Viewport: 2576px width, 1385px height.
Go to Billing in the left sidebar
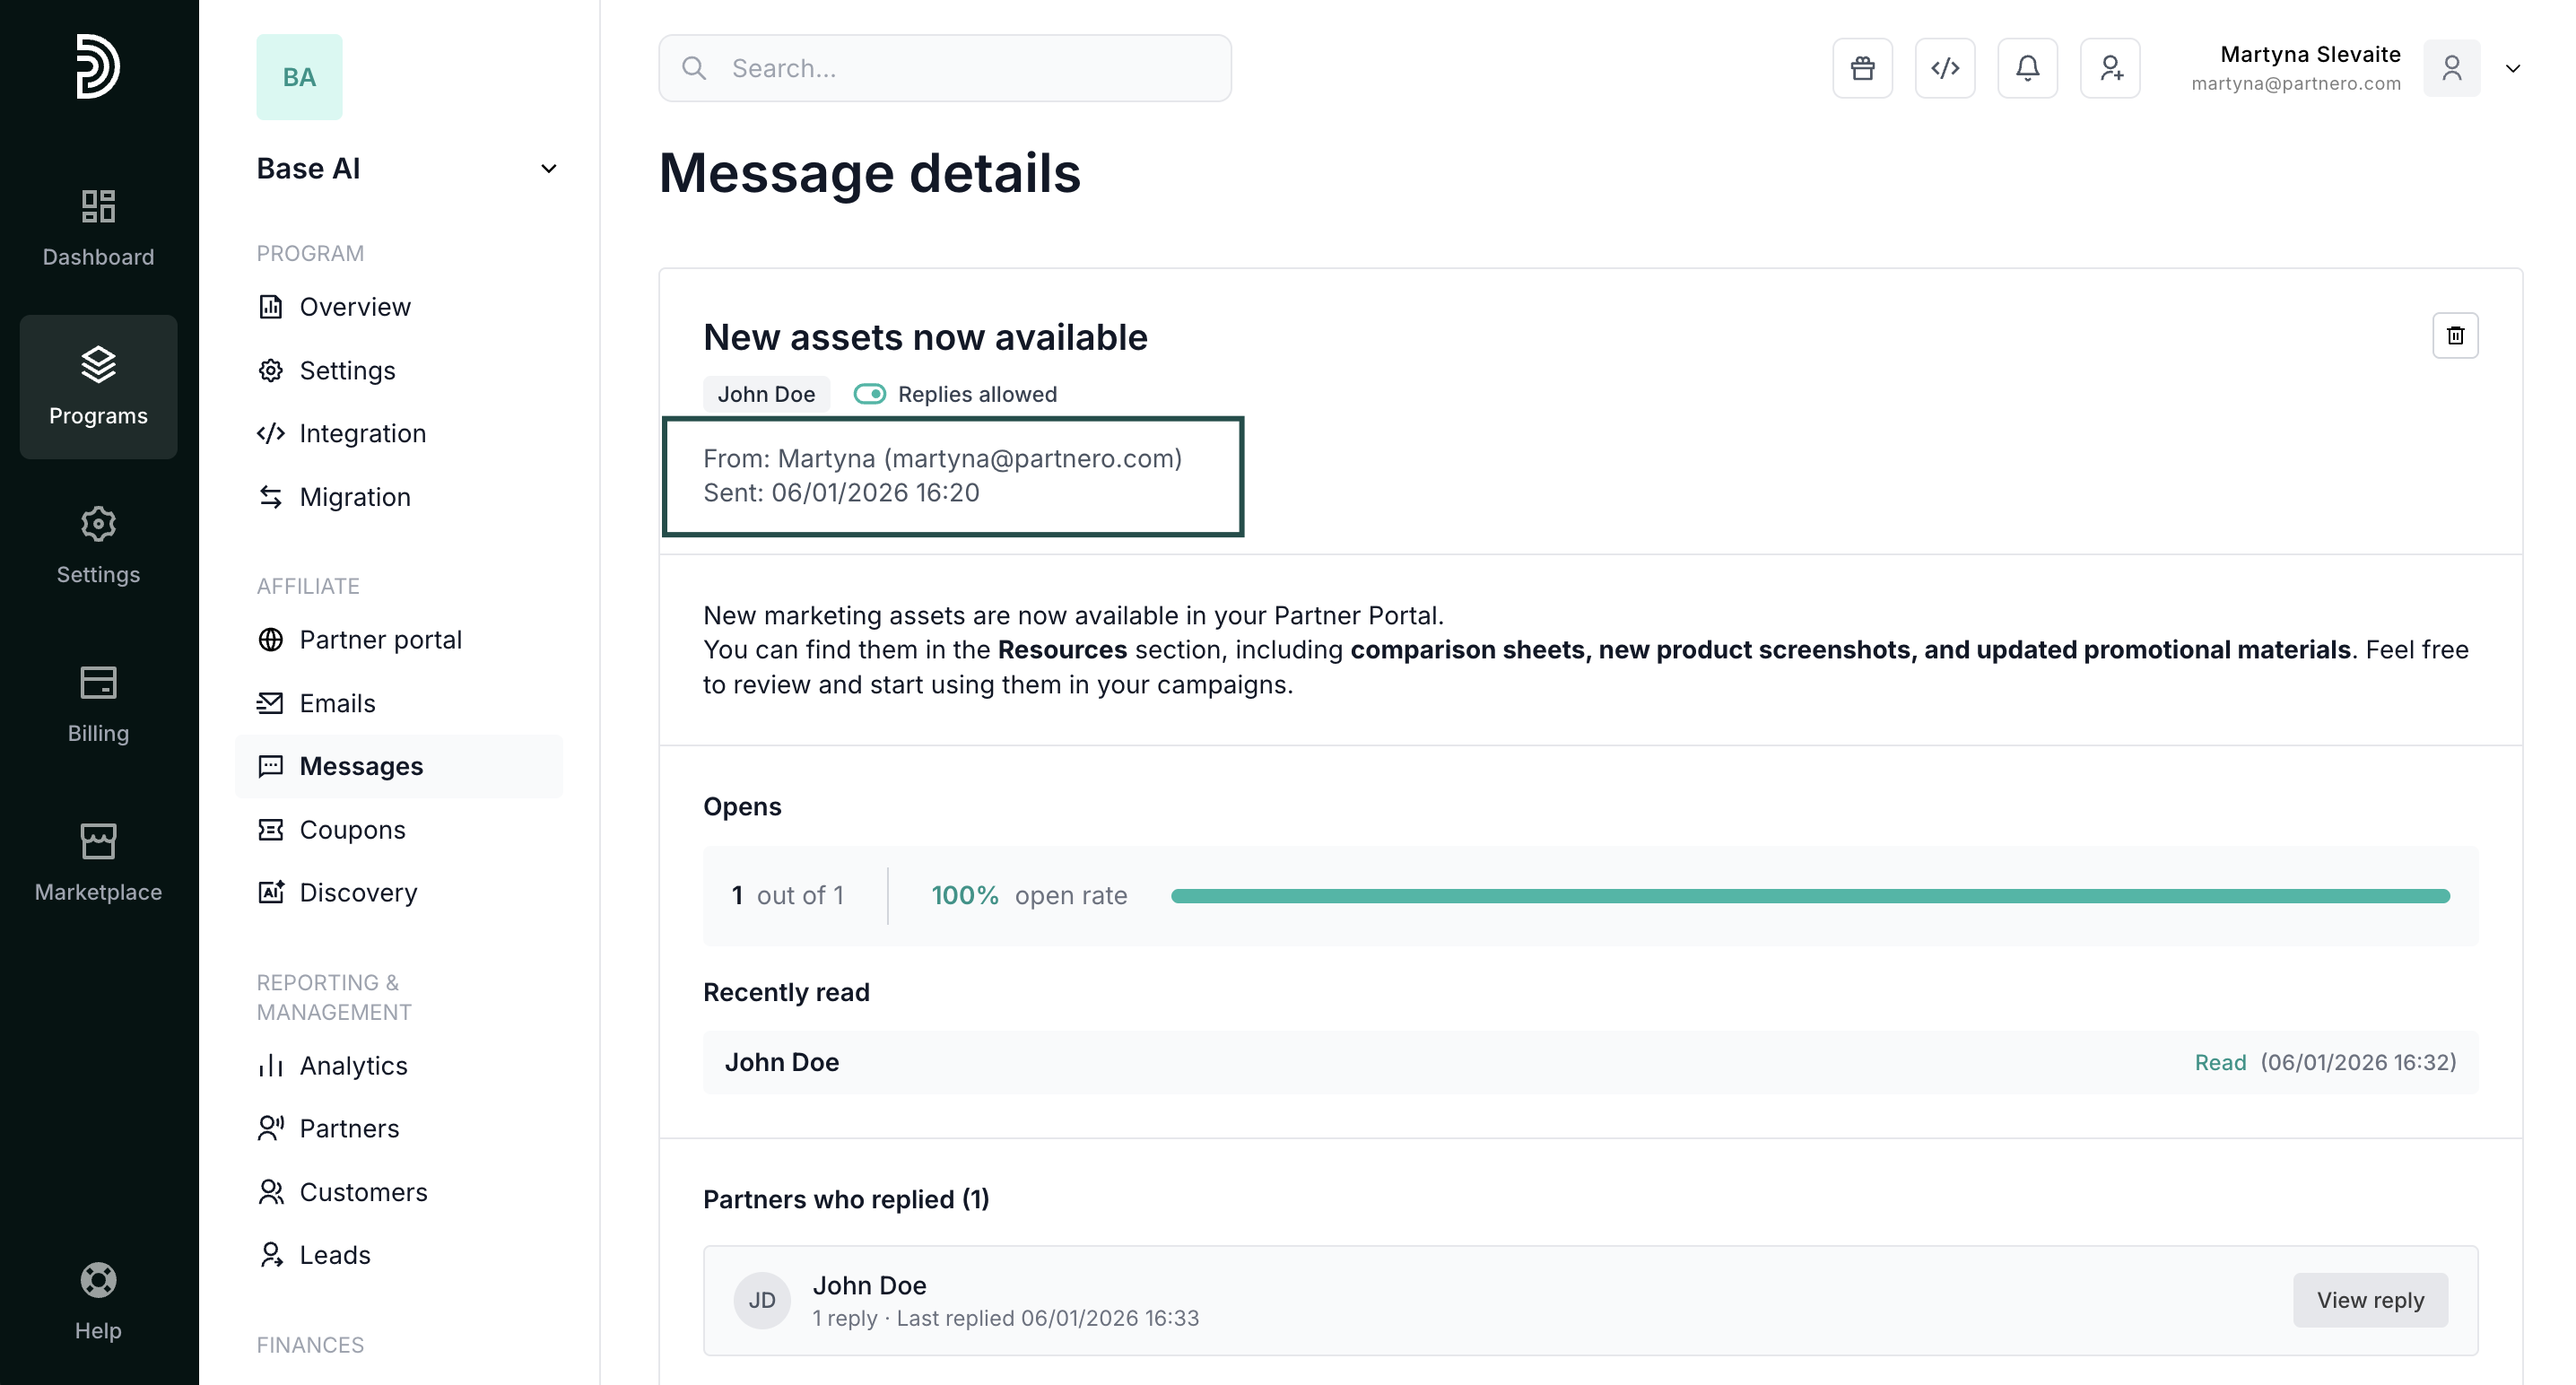pos(98,704)
